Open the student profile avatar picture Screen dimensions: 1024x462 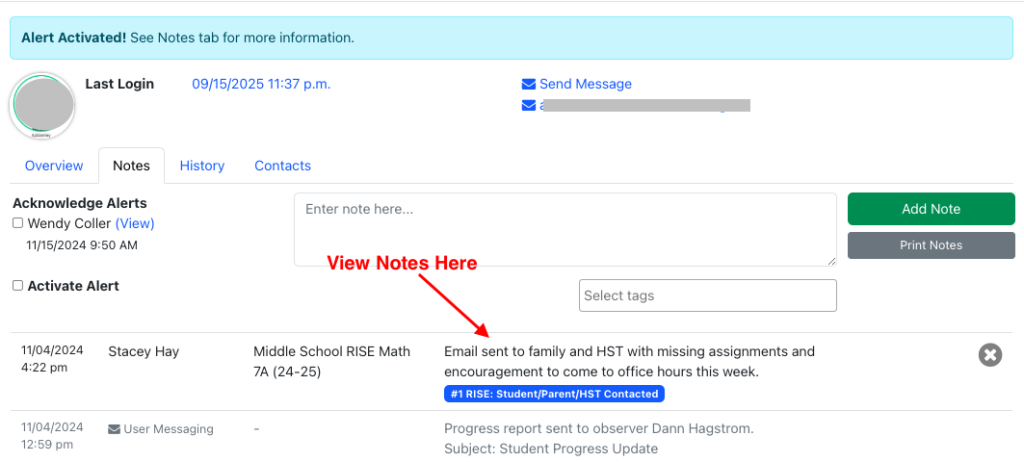tap(42, 105)
